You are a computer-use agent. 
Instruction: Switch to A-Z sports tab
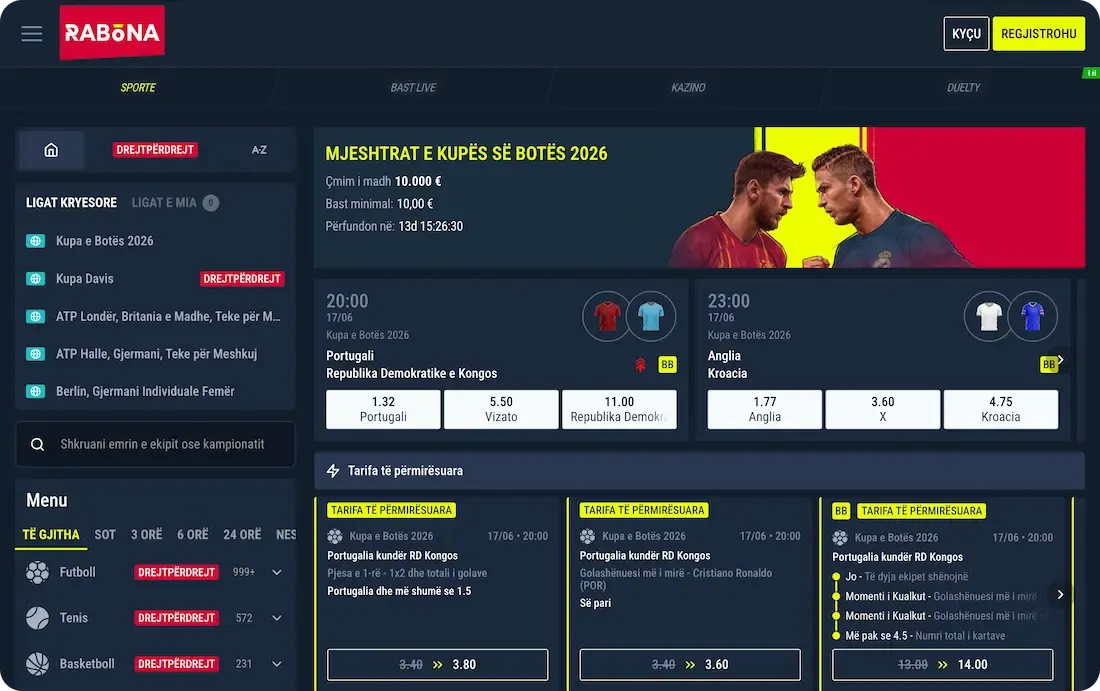point(260,149)
